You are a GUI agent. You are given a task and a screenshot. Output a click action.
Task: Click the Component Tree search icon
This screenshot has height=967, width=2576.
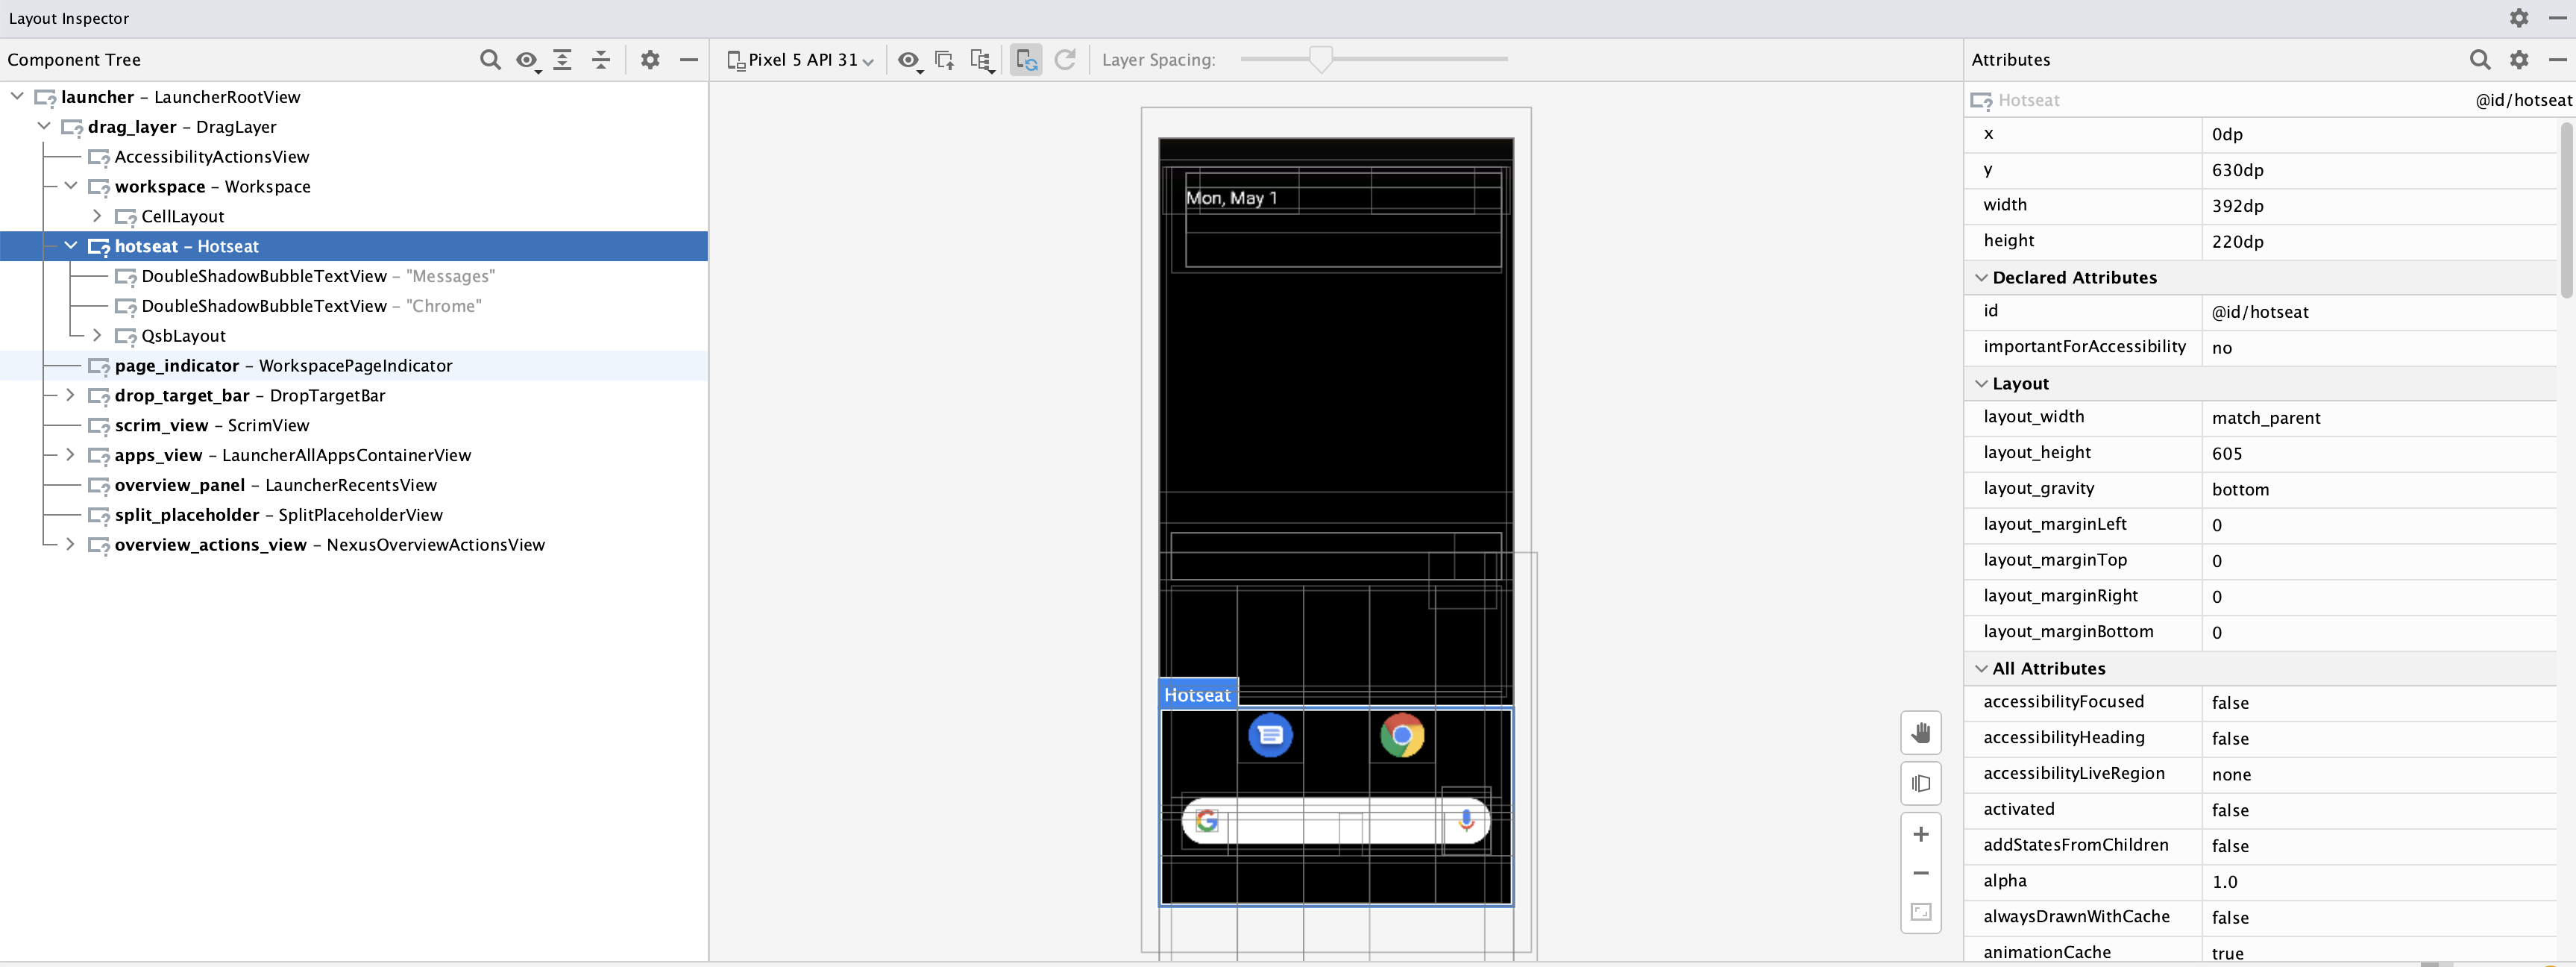489,60
